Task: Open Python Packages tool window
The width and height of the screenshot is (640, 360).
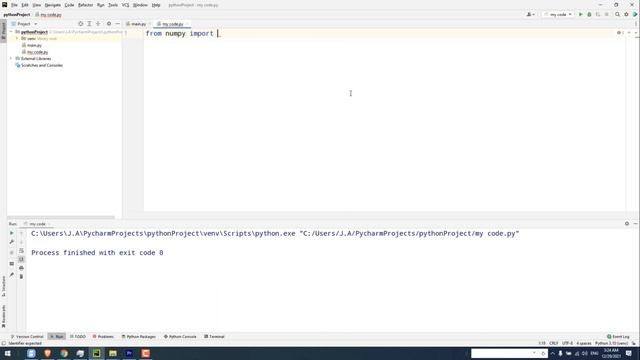Action: (138, 337)
